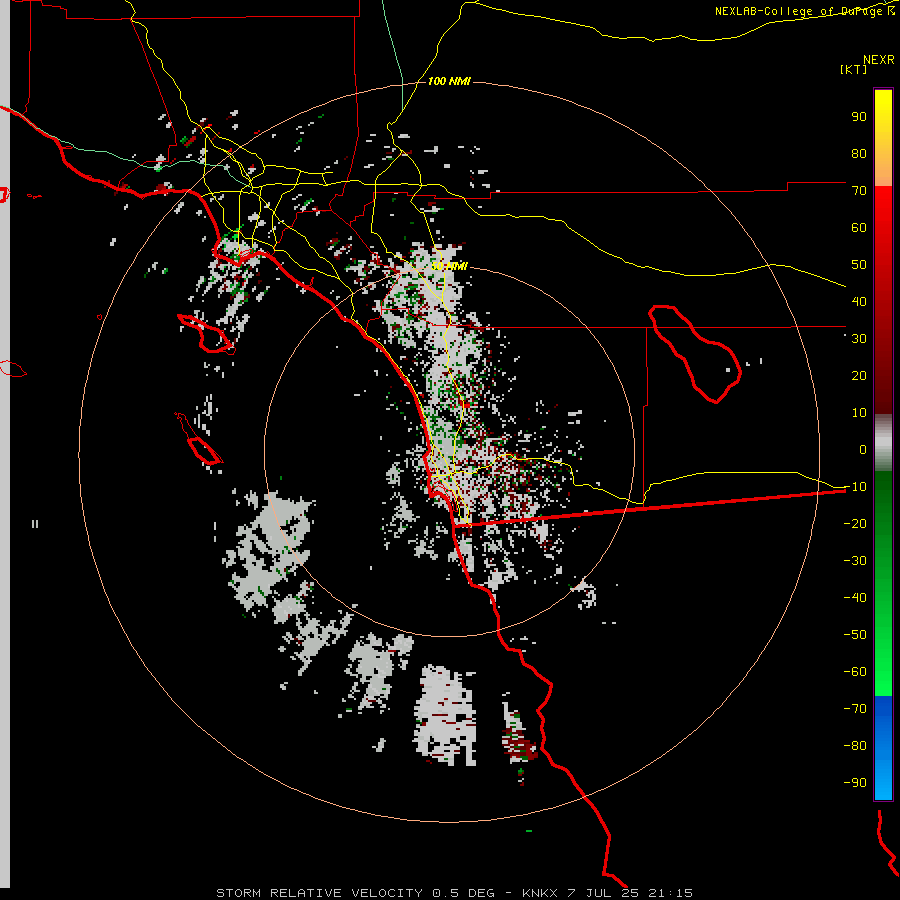This screenshot has width=900, height=900.
Task: Click the -60 value on the velocity scale
Action: 855,672
